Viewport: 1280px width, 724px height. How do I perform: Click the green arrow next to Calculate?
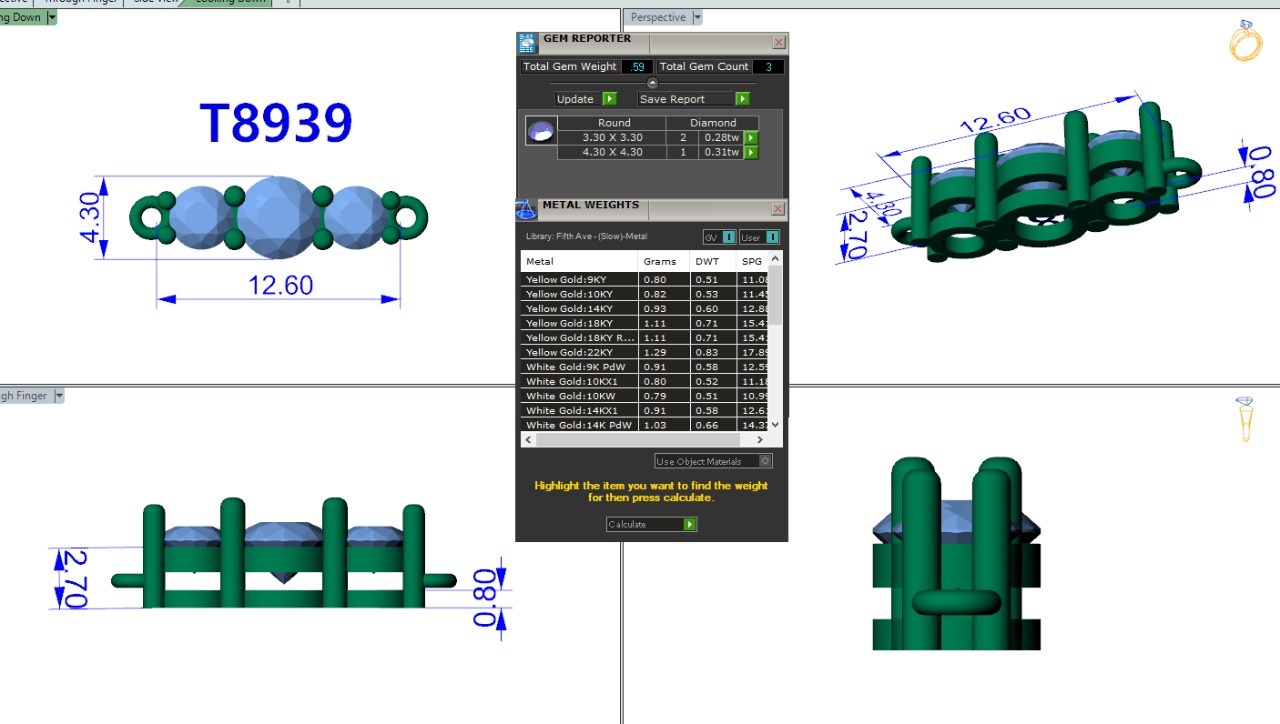[690, 524]
